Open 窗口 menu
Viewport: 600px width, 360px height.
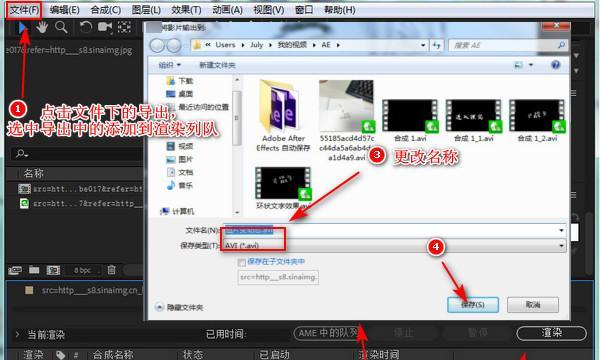(x=304, y=10)
